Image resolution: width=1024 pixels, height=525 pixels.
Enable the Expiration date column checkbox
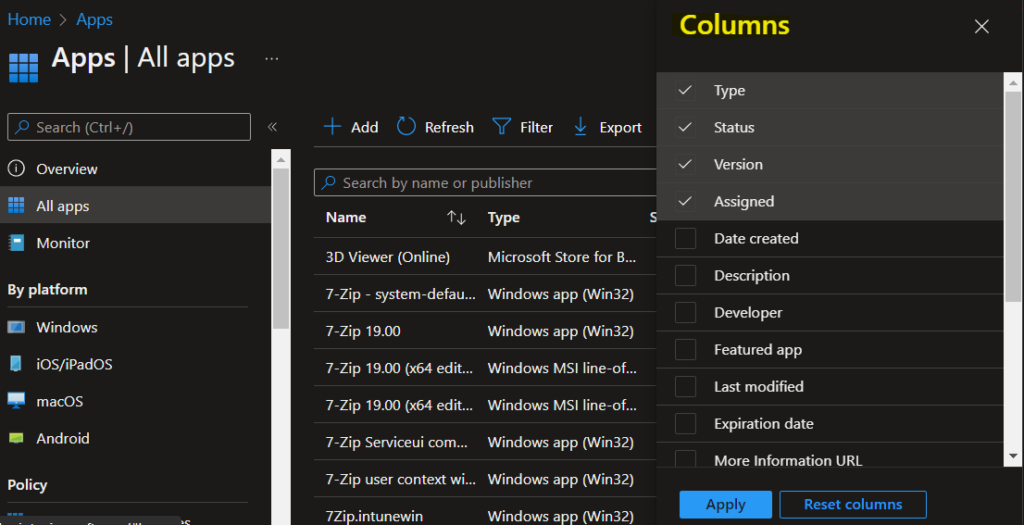685,424
